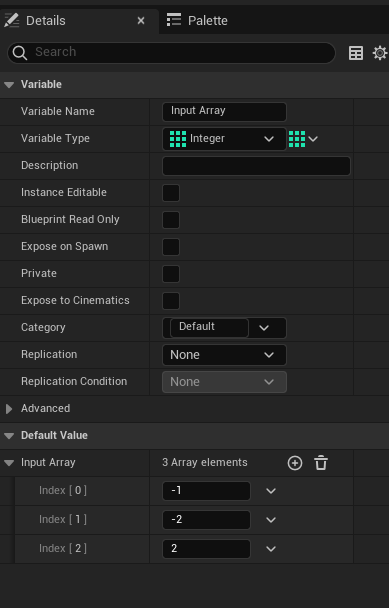The image size is (389, 608).
Task: Open Index 2 element options chevron
Action: coord(271,549)
